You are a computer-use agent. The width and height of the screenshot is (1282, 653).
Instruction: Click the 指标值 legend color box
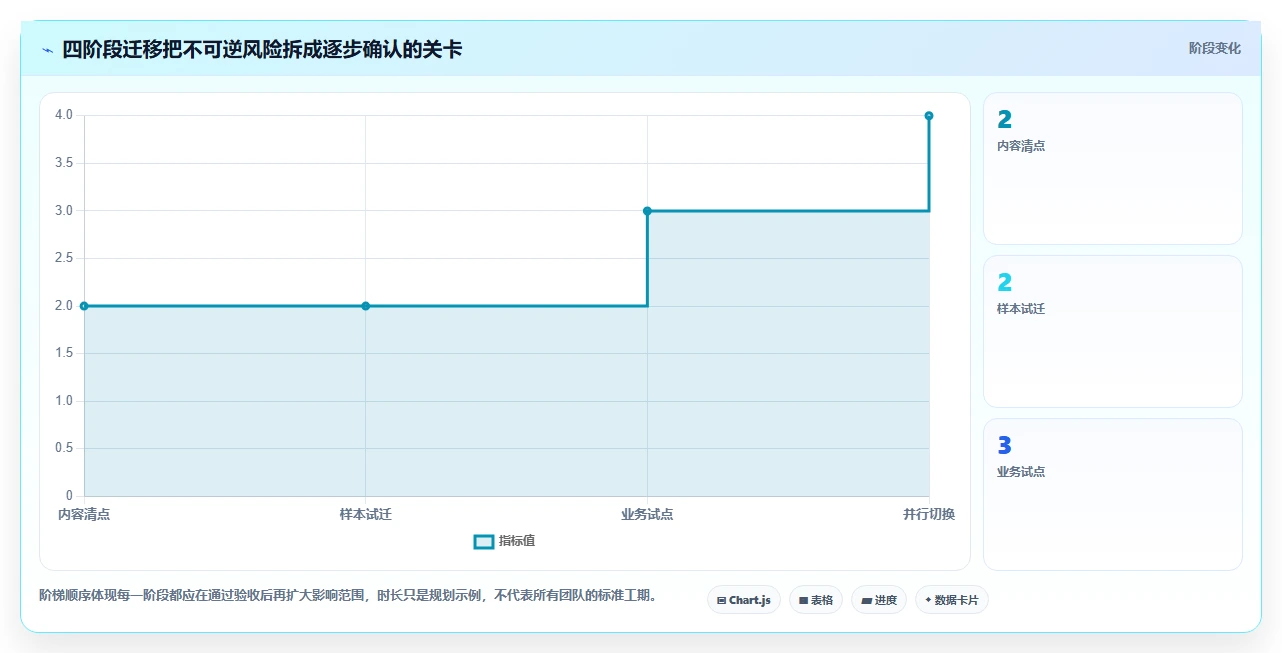[483, 541]
